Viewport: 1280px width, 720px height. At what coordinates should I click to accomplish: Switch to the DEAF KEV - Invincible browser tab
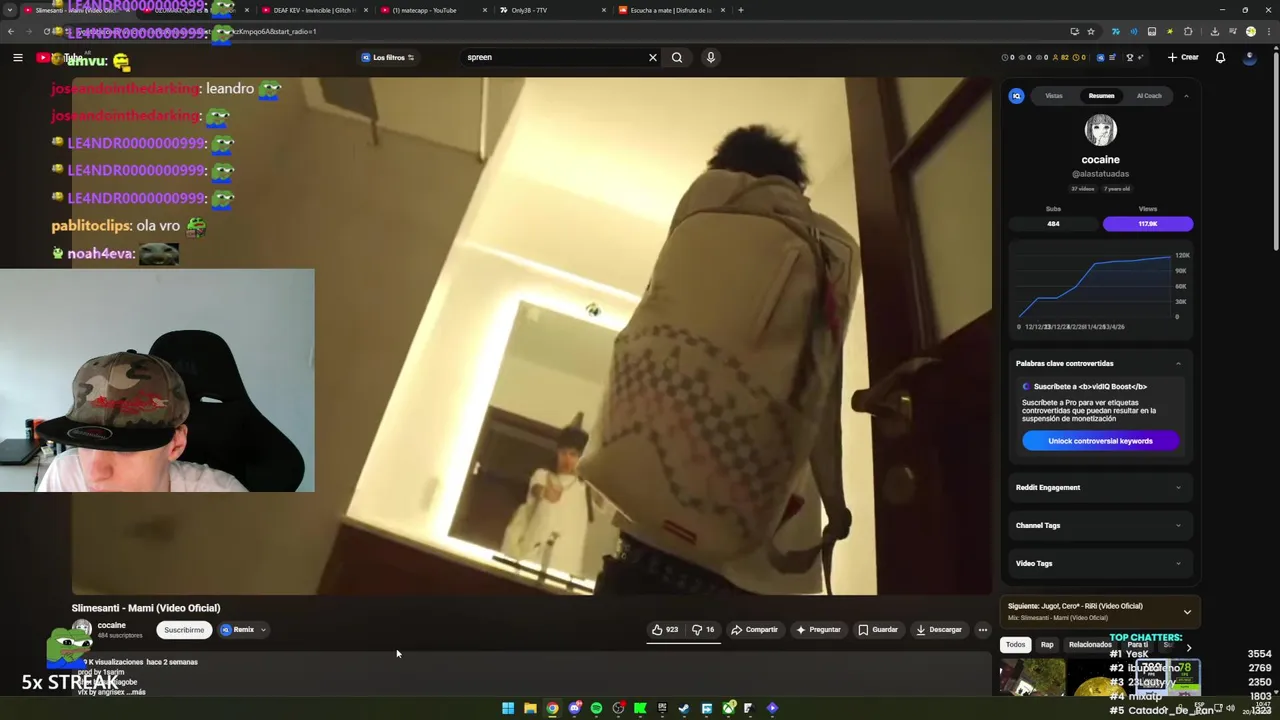coord(313,10)
